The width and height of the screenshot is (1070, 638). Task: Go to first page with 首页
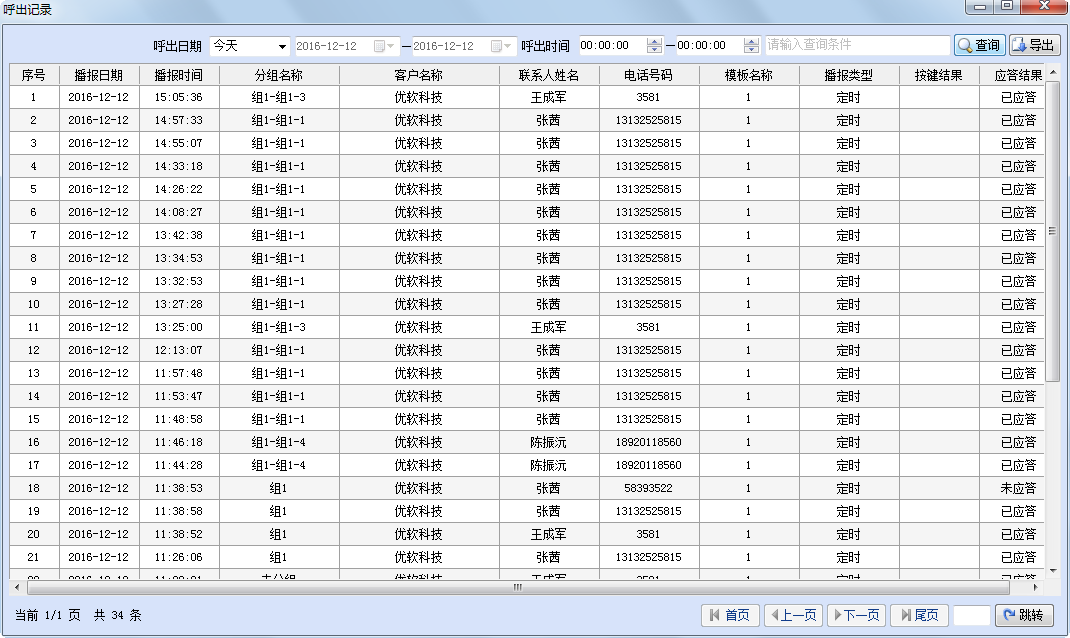(x=730, y=615)
